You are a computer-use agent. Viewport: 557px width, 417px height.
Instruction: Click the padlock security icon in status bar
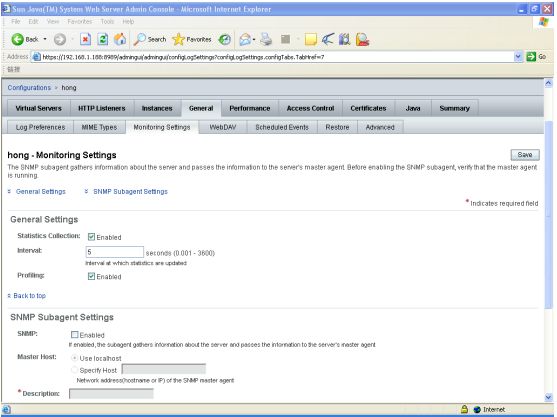(x=464, y=409)
